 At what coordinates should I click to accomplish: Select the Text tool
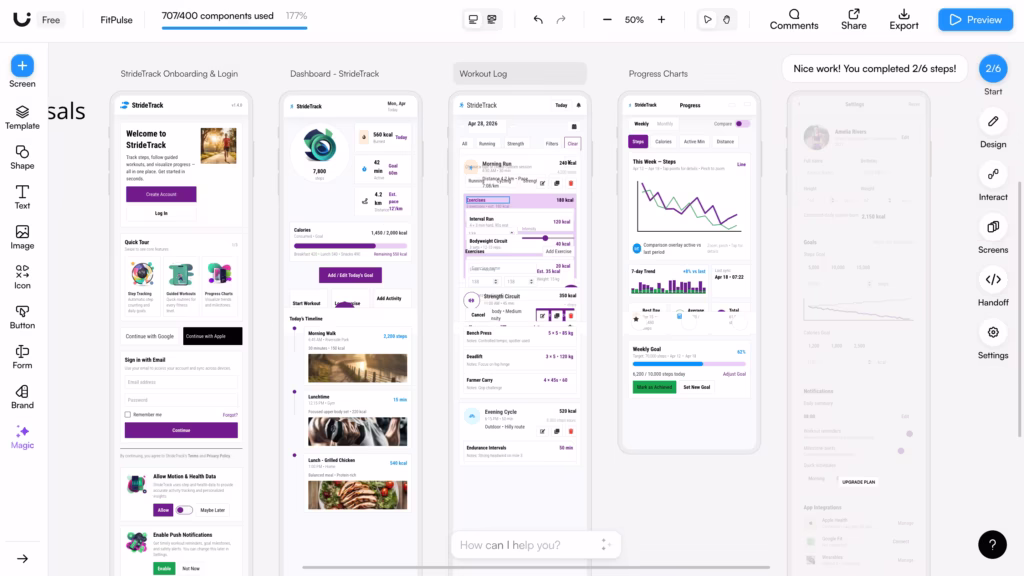click(x=22, y=197)
